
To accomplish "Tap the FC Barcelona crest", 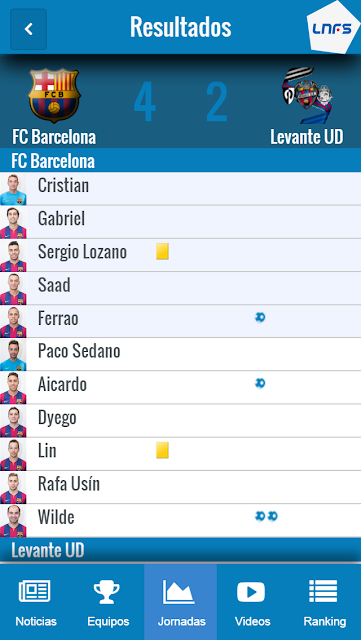I will [54, 96].
